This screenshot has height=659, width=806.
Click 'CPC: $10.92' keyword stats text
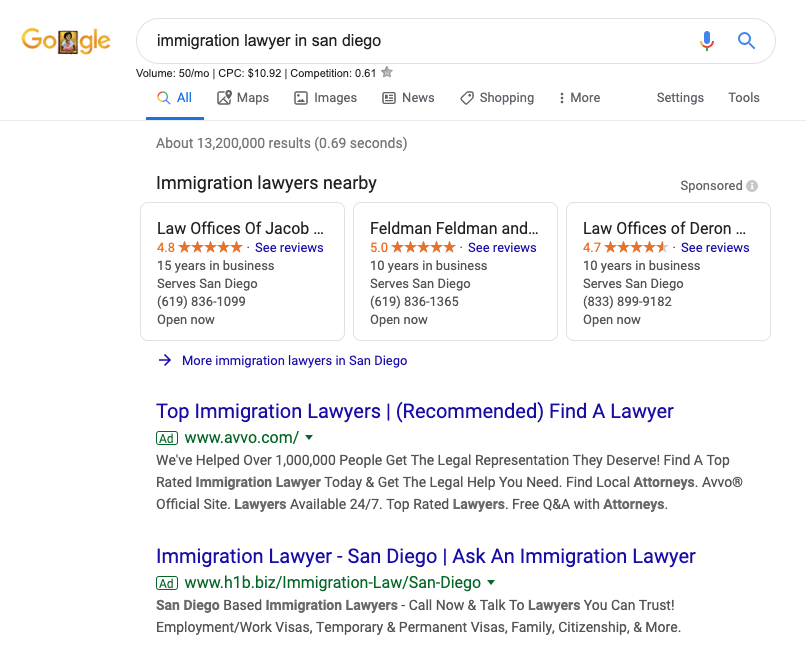pyautogui.click(x=250, y=73)
